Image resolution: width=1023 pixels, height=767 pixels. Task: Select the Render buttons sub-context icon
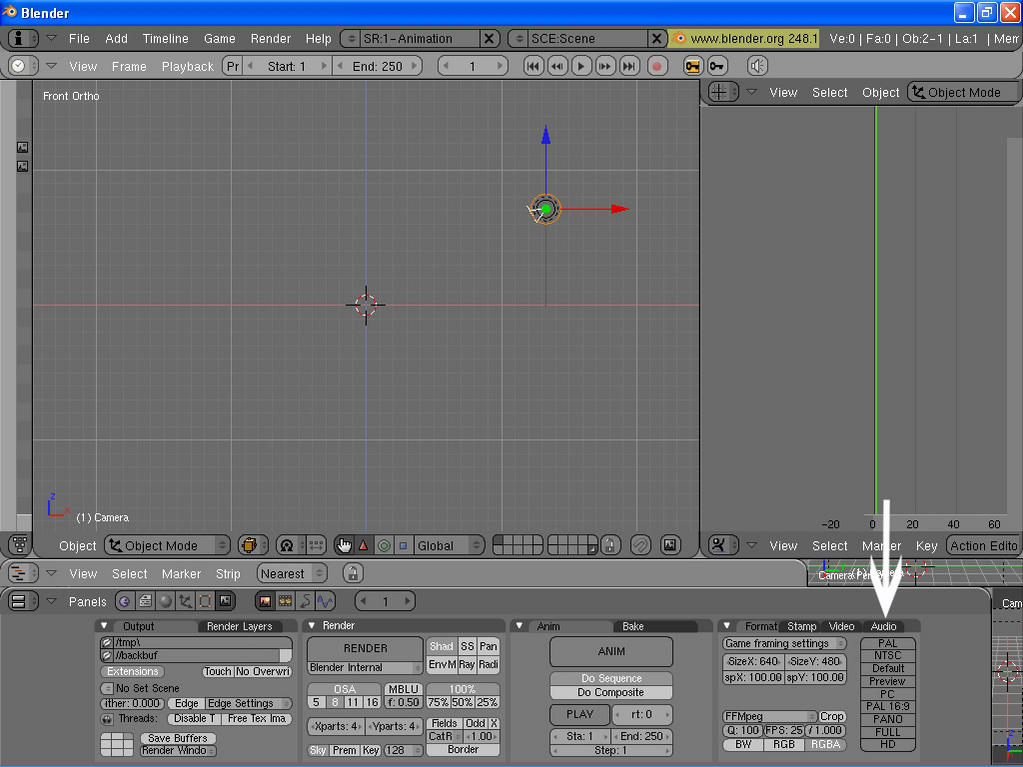tap(265, 601)
